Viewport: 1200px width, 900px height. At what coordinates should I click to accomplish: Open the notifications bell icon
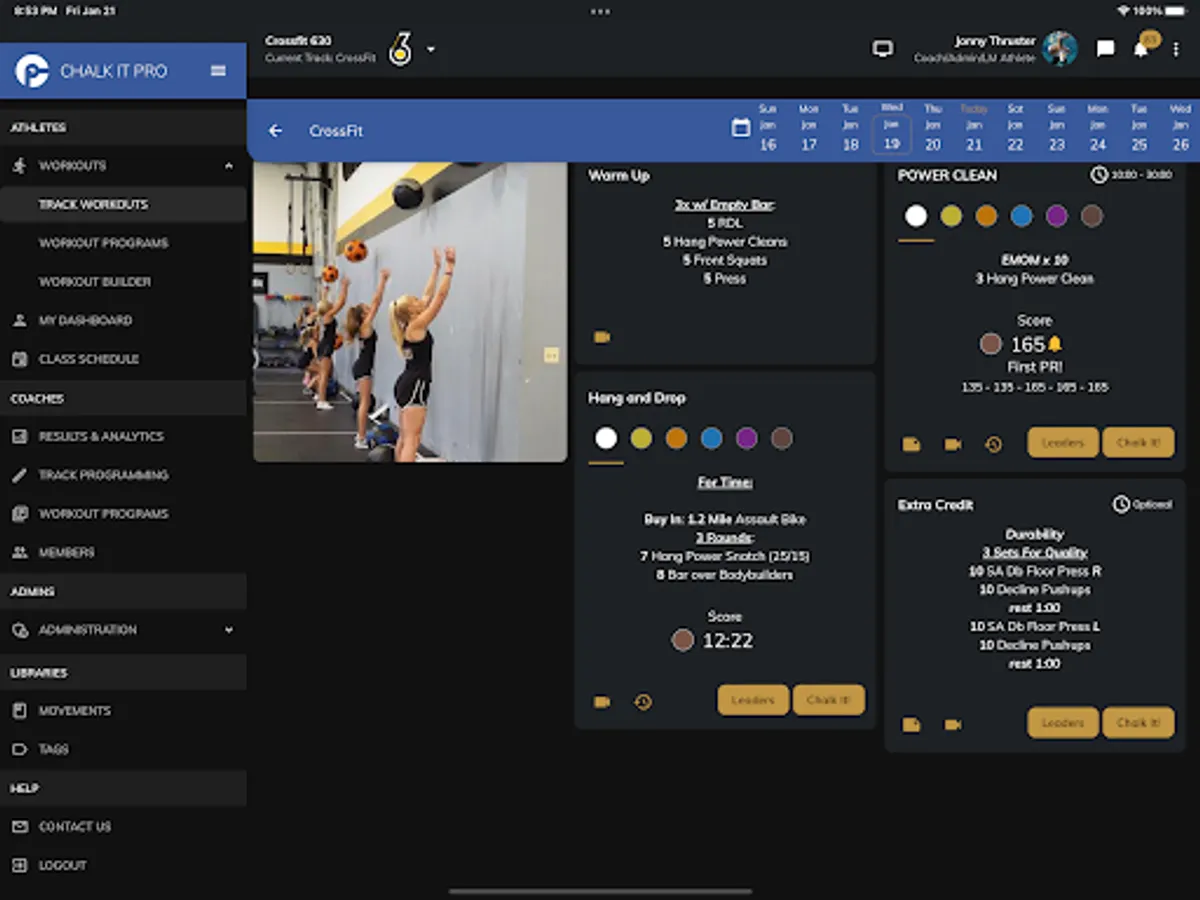point(1141,49)
